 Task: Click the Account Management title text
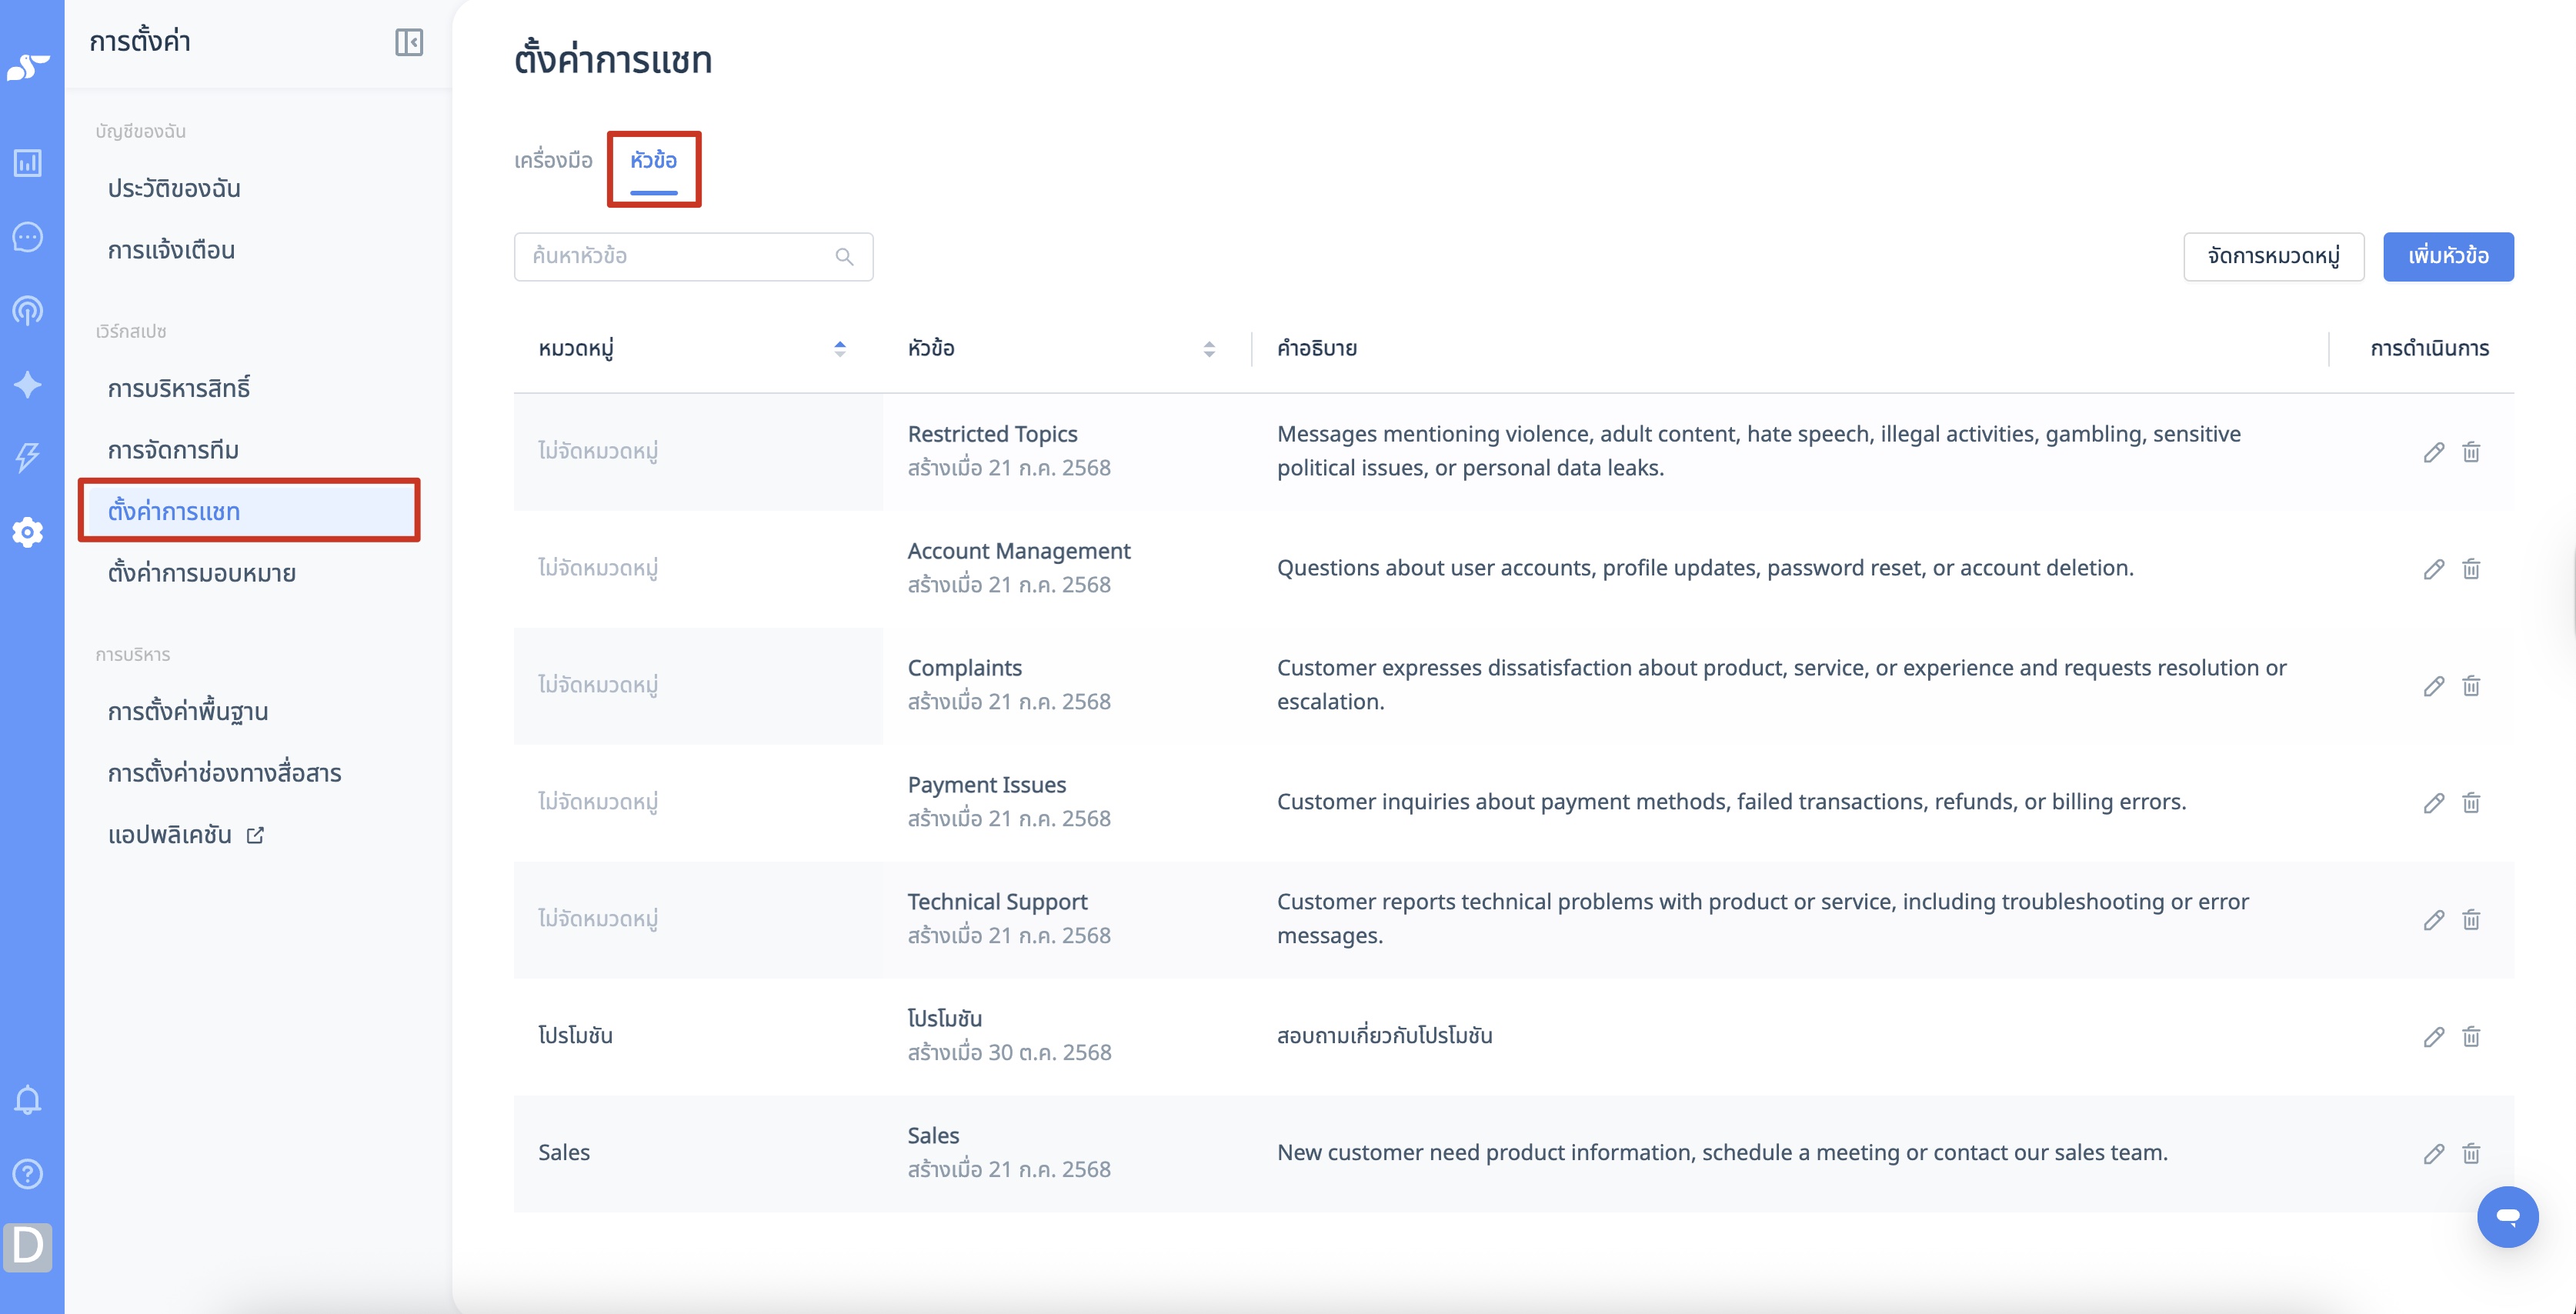click(1019, 551)
